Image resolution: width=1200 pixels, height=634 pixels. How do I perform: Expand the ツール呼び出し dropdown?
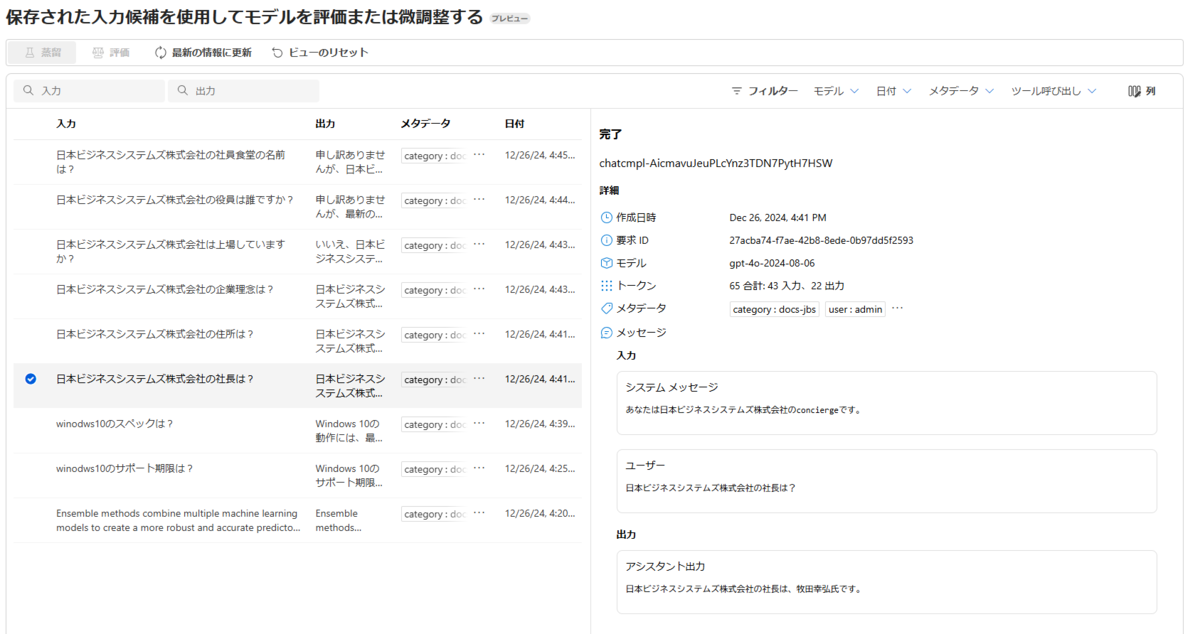click(1053, 91)
